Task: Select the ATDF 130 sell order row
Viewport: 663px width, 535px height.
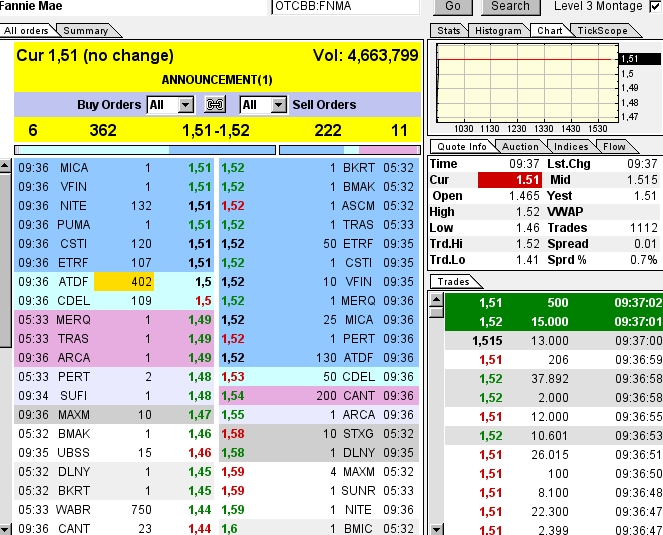Action: [x=319, y=358]
